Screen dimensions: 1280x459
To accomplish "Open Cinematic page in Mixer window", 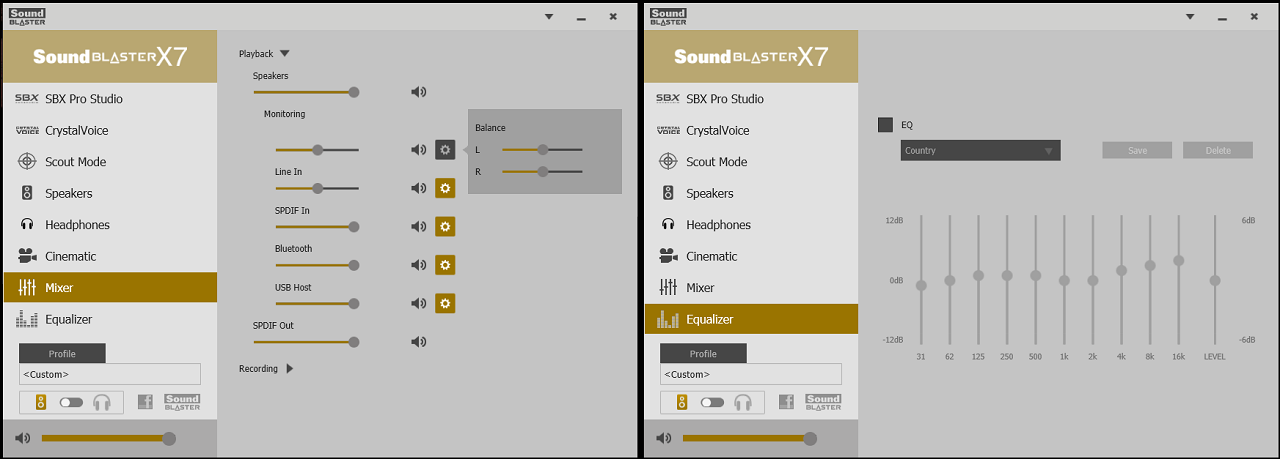I will pos(110,256).
